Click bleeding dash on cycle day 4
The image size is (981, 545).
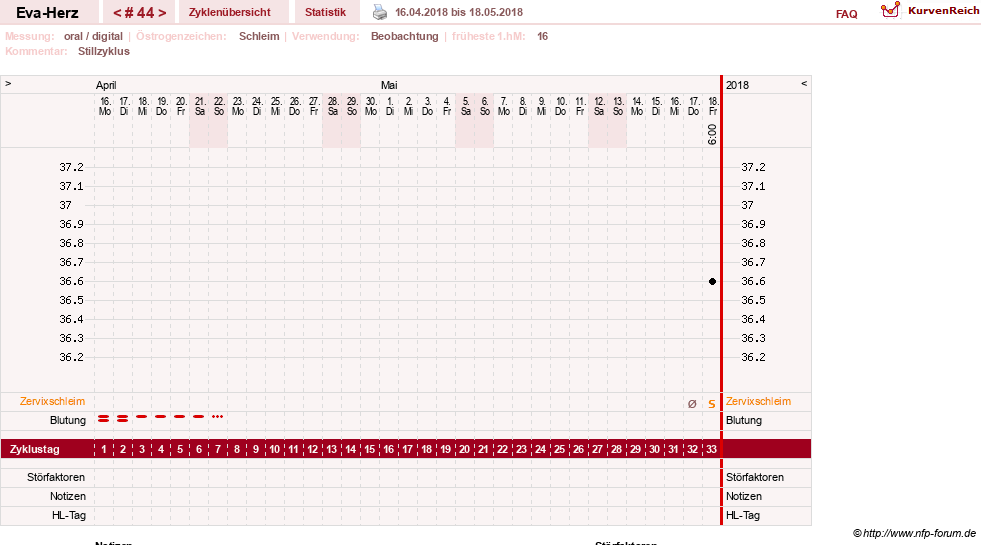click(161, 417)
